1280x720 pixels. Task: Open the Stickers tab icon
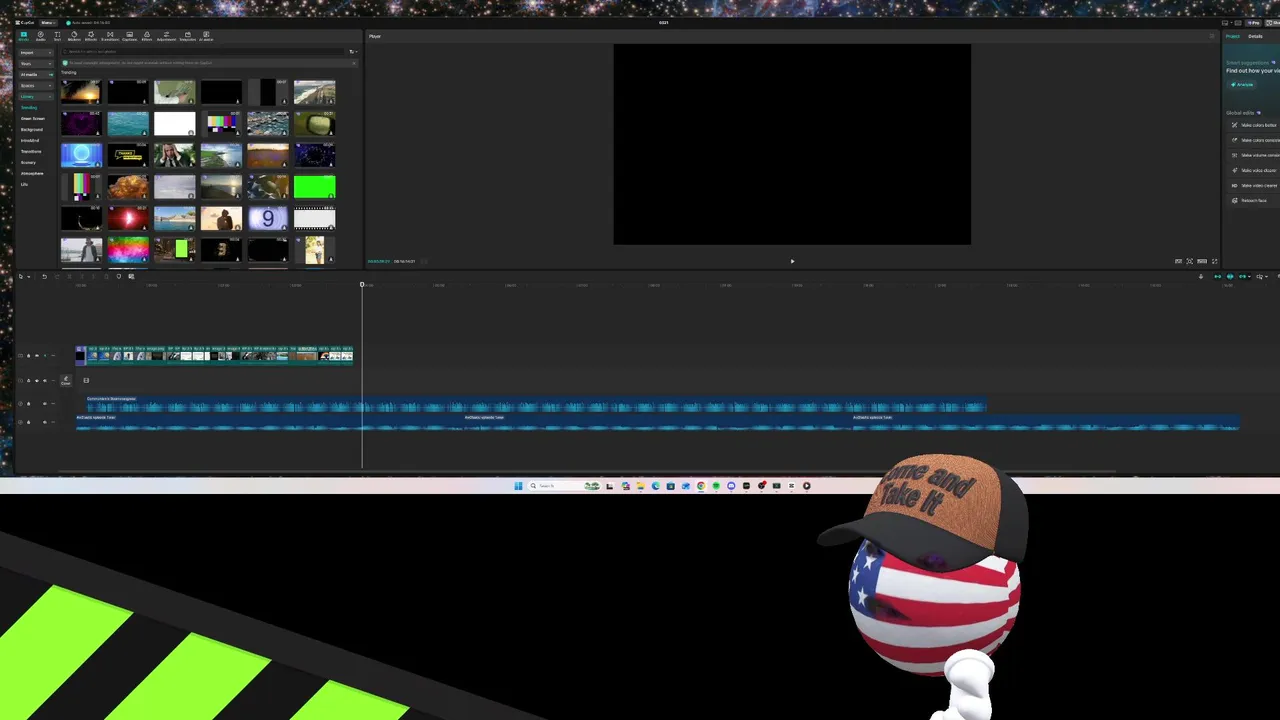[74, 36]
